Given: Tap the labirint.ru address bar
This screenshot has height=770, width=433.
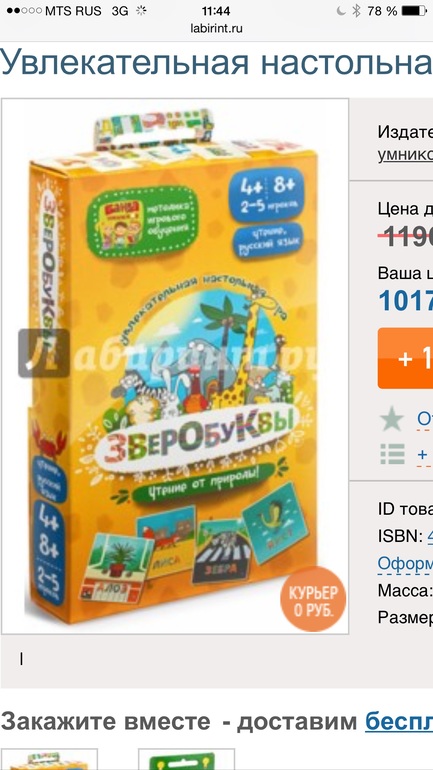Looking at the screenshot, I should (x=216, y=28).
